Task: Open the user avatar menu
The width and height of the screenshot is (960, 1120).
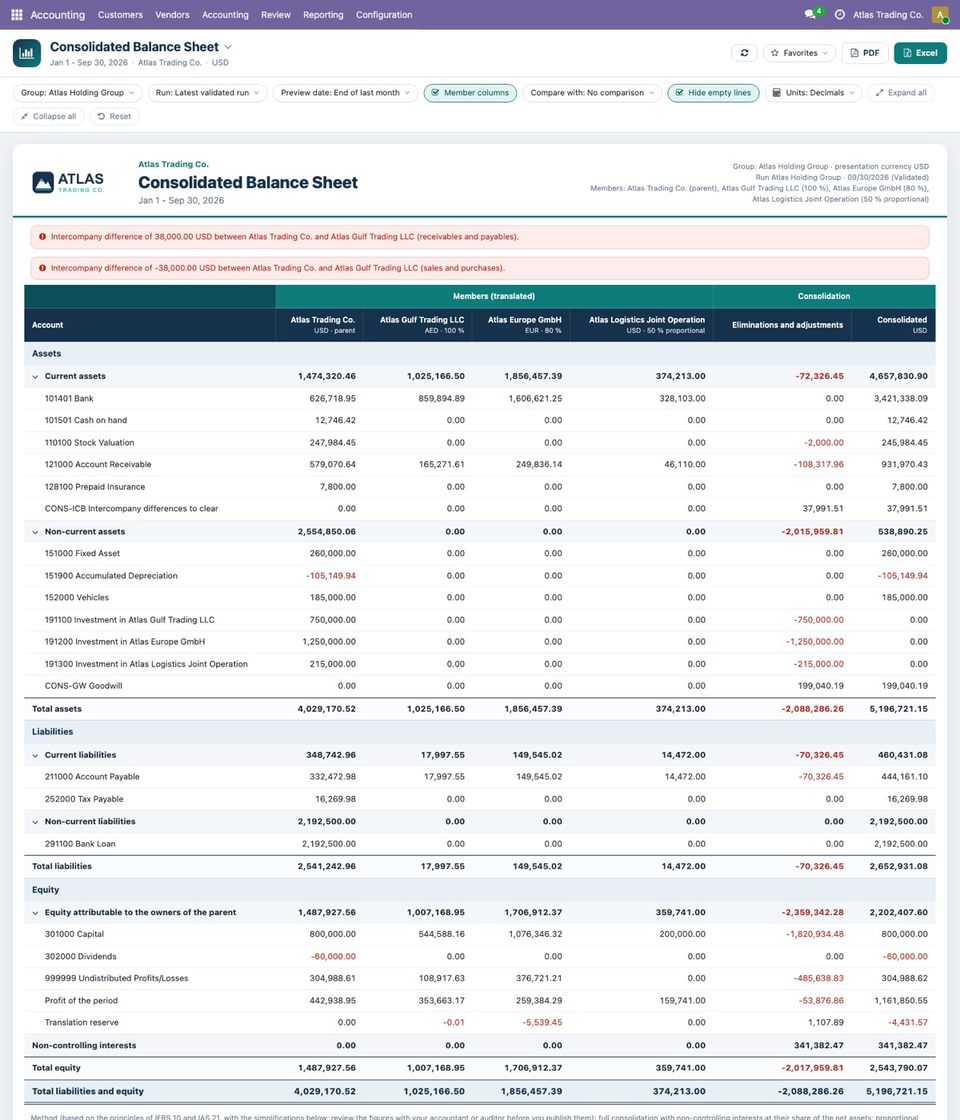Action: (940, 14)
